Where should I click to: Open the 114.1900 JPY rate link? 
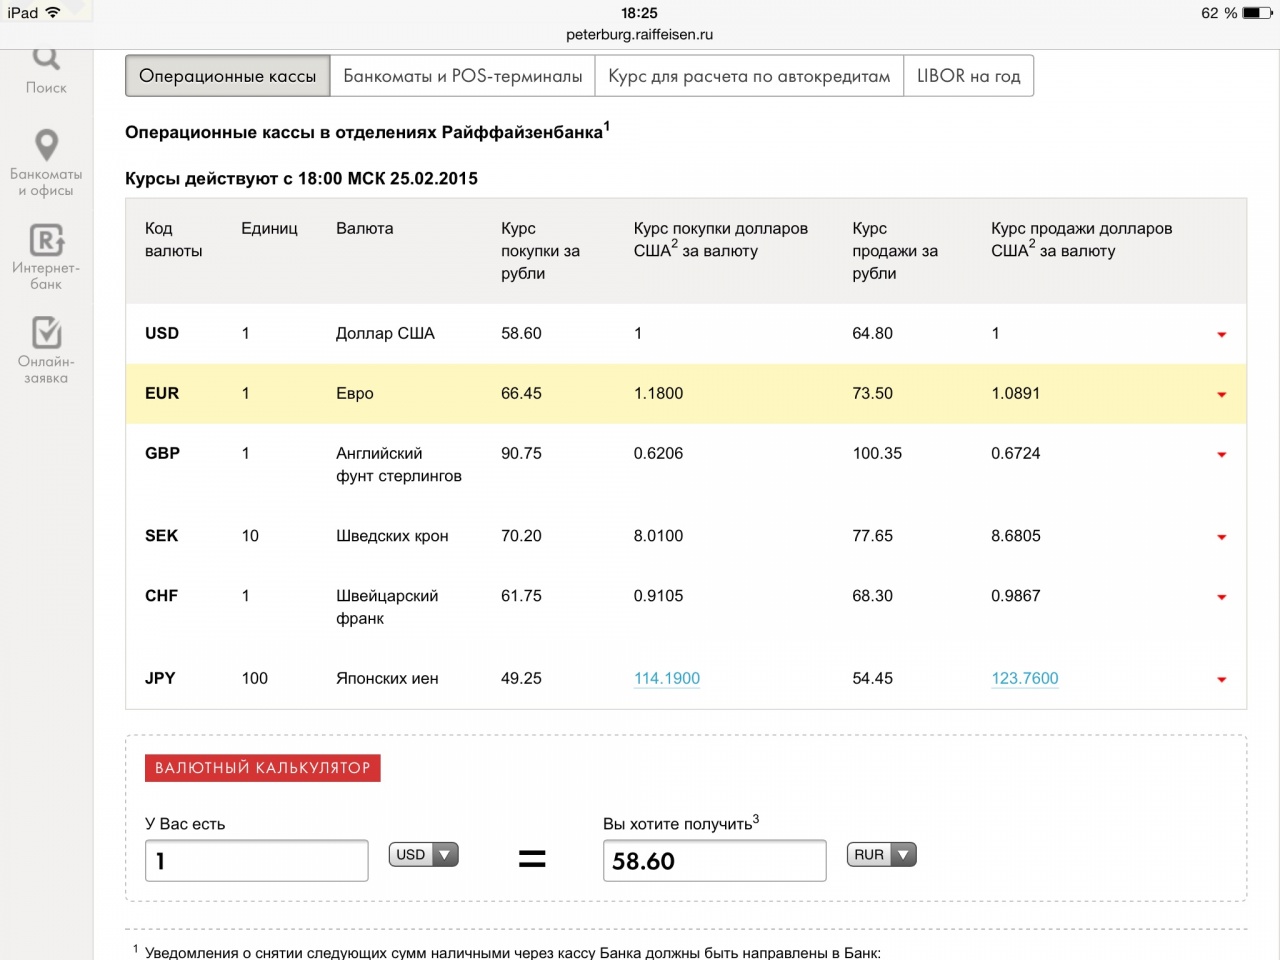point(667,678)
